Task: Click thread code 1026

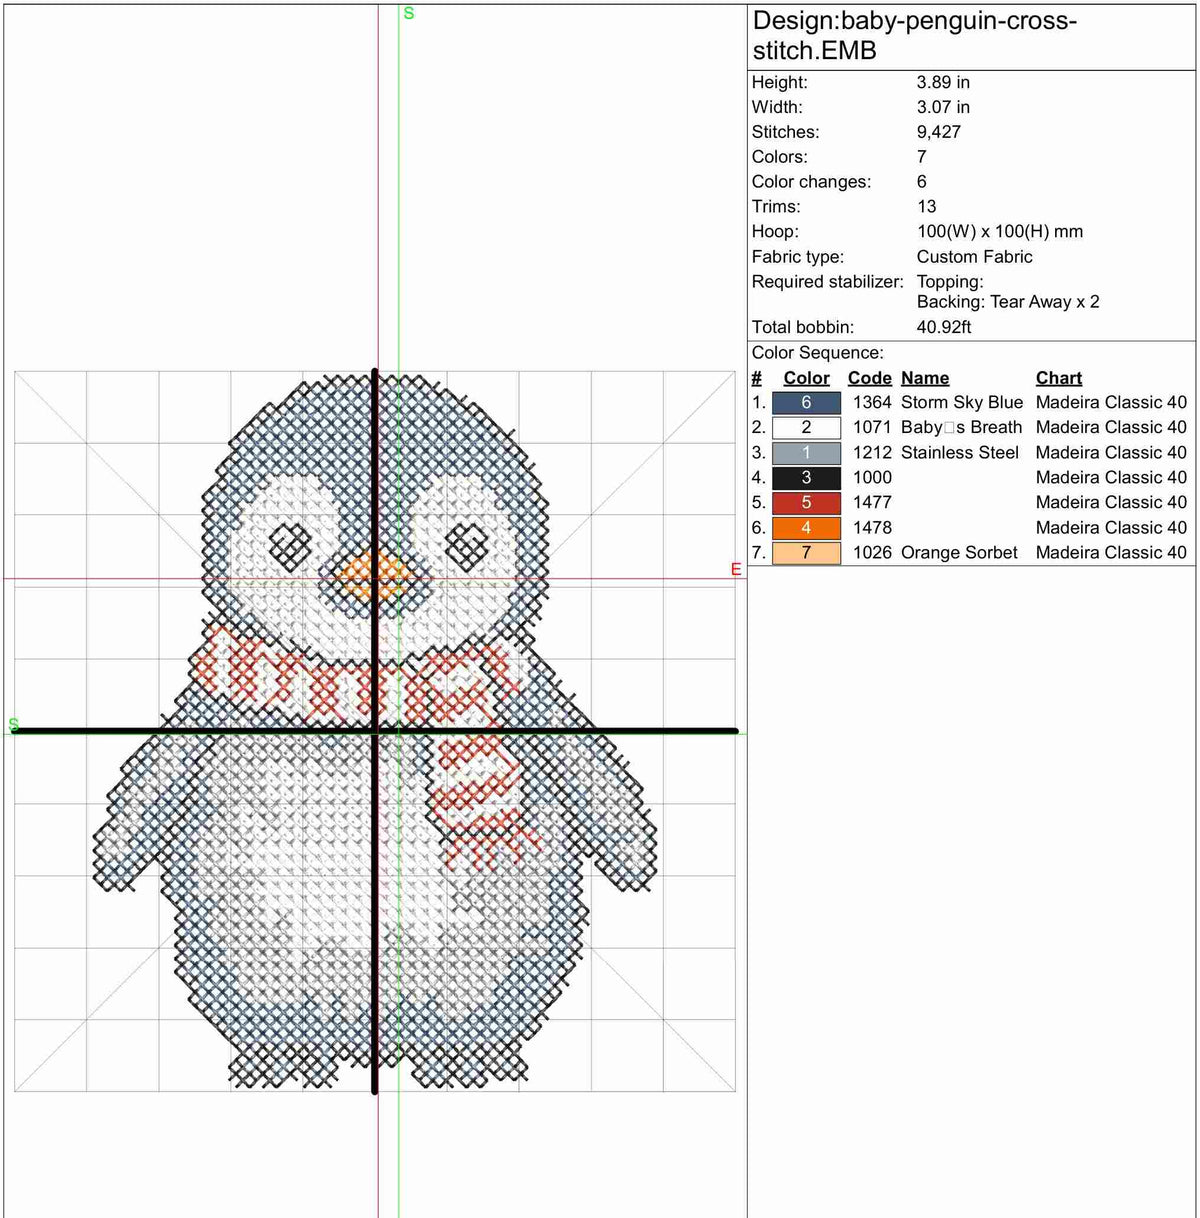Action: click(x=872, y=552)
